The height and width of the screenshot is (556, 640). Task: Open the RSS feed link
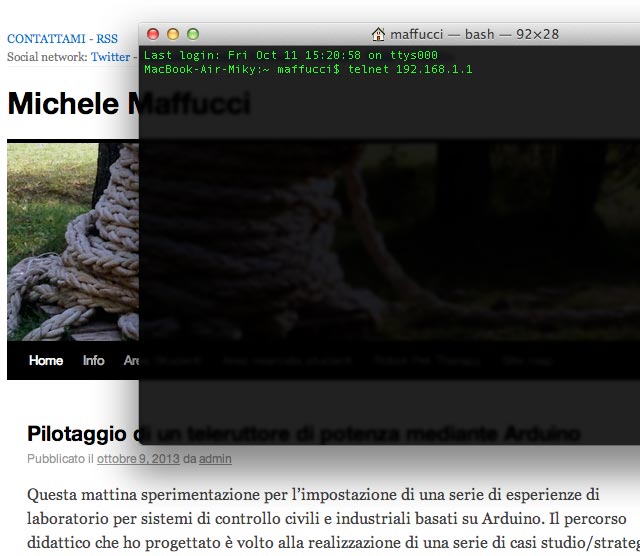point(107,39)
